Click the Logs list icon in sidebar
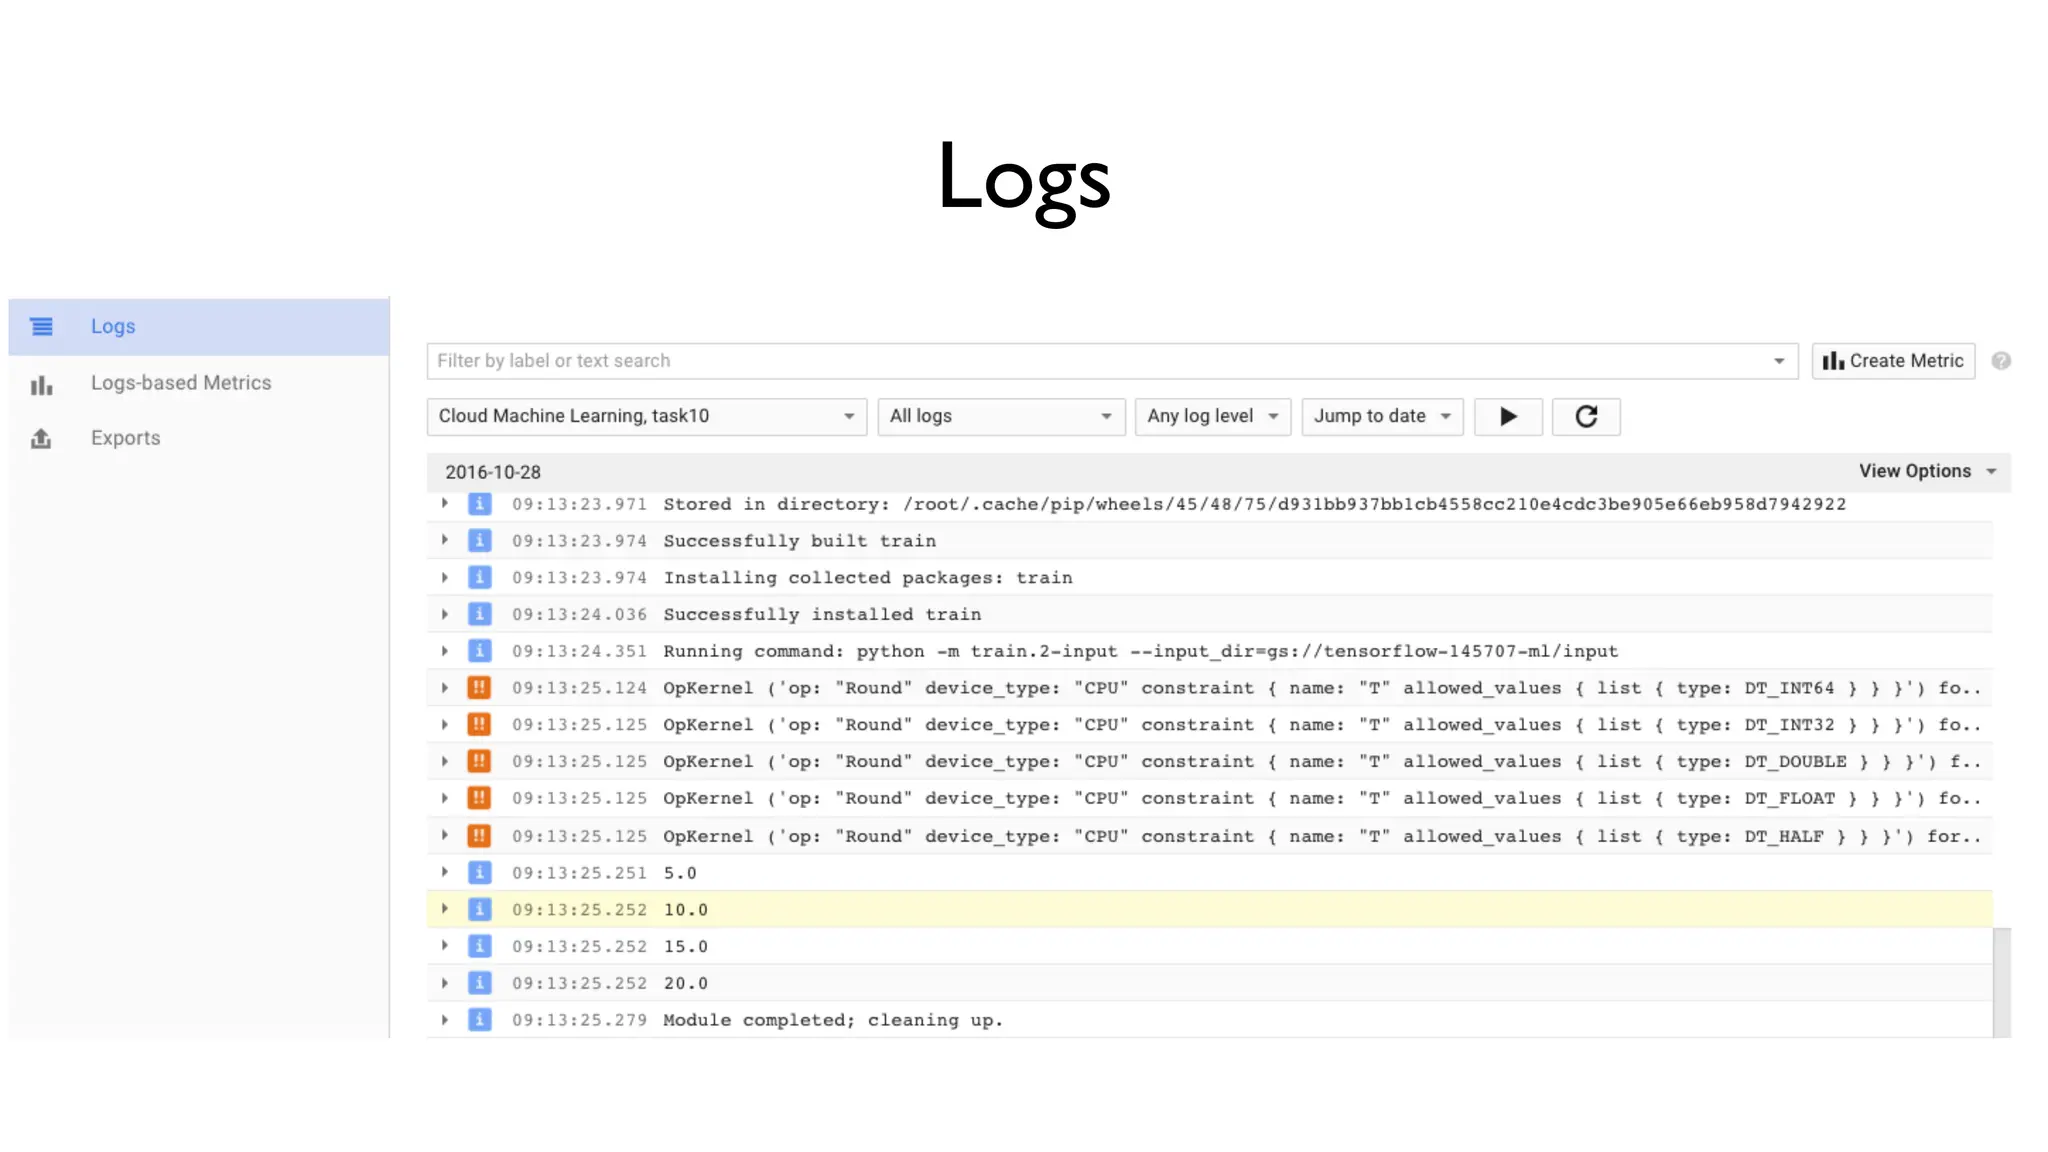 coord(41,327)
